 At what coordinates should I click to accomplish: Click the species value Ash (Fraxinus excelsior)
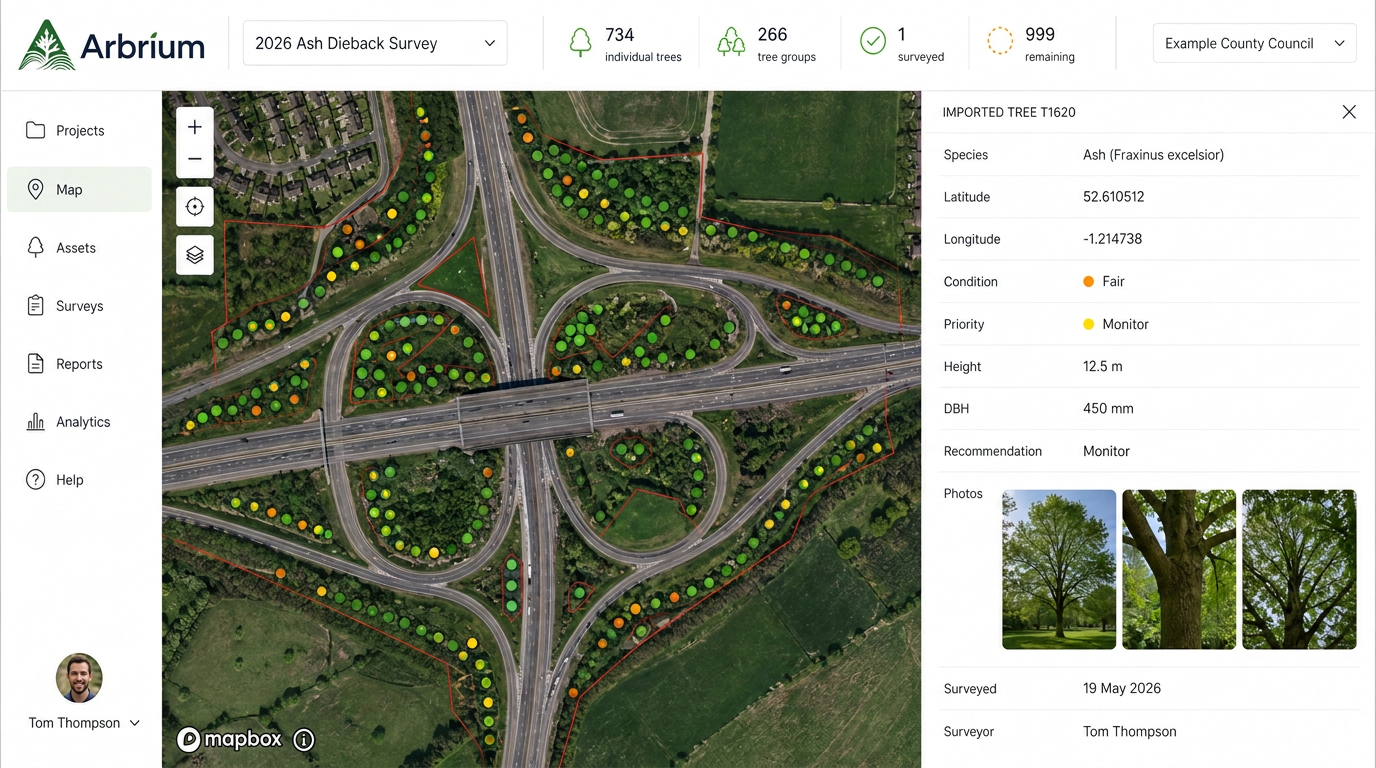point(1153,155)
